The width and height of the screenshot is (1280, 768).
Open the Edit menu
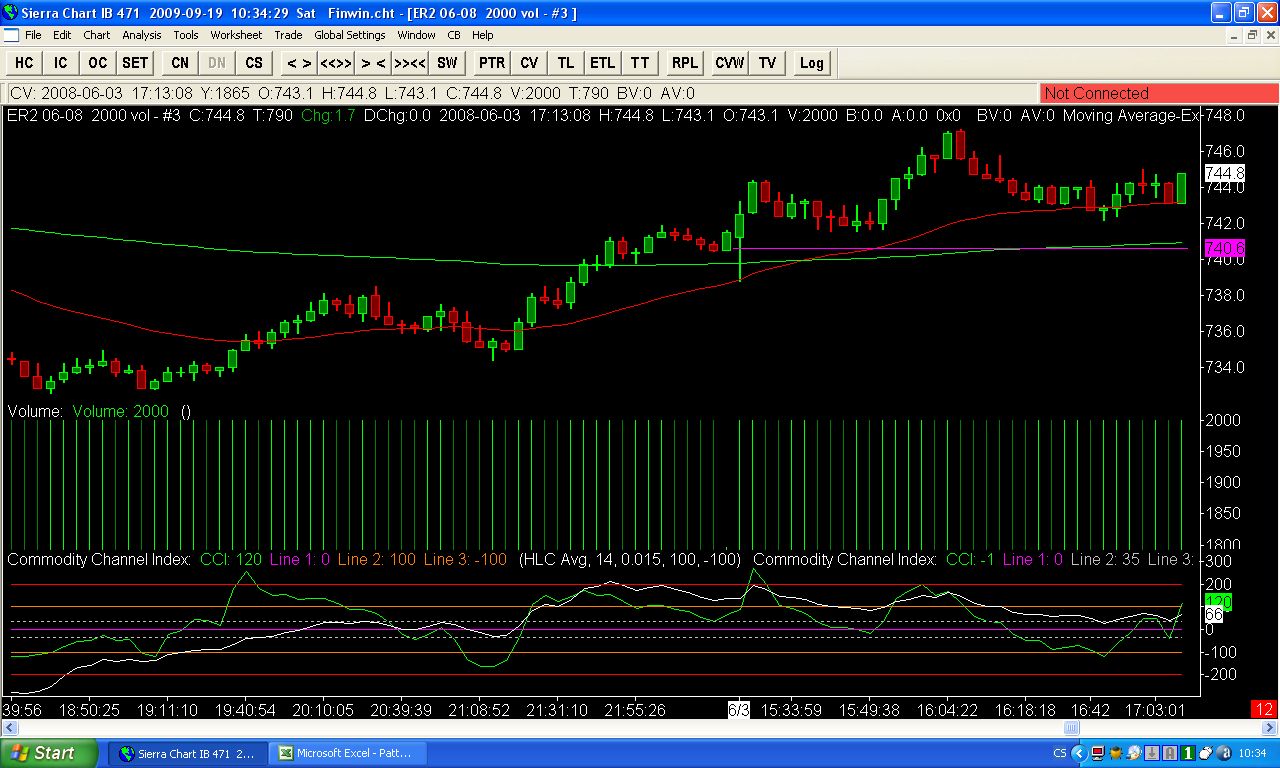coord(62,35)
